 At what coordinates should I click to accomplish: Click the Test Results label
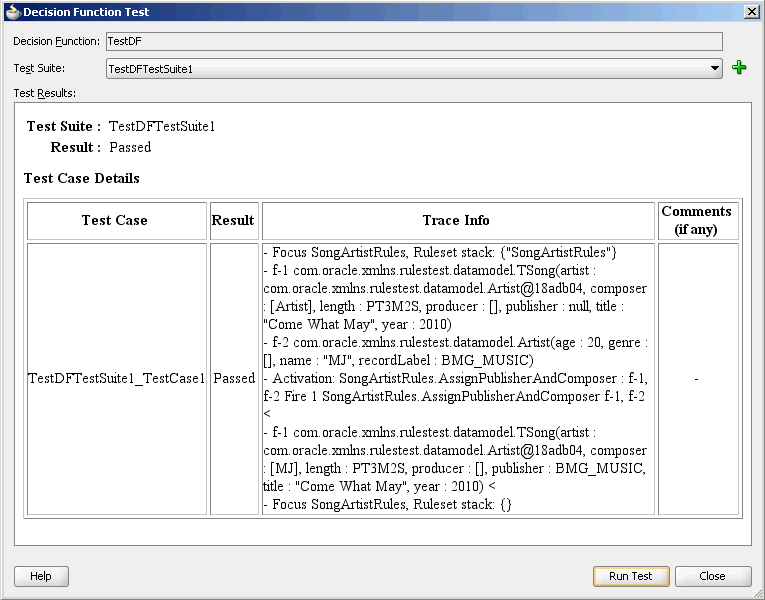point(45,93)
